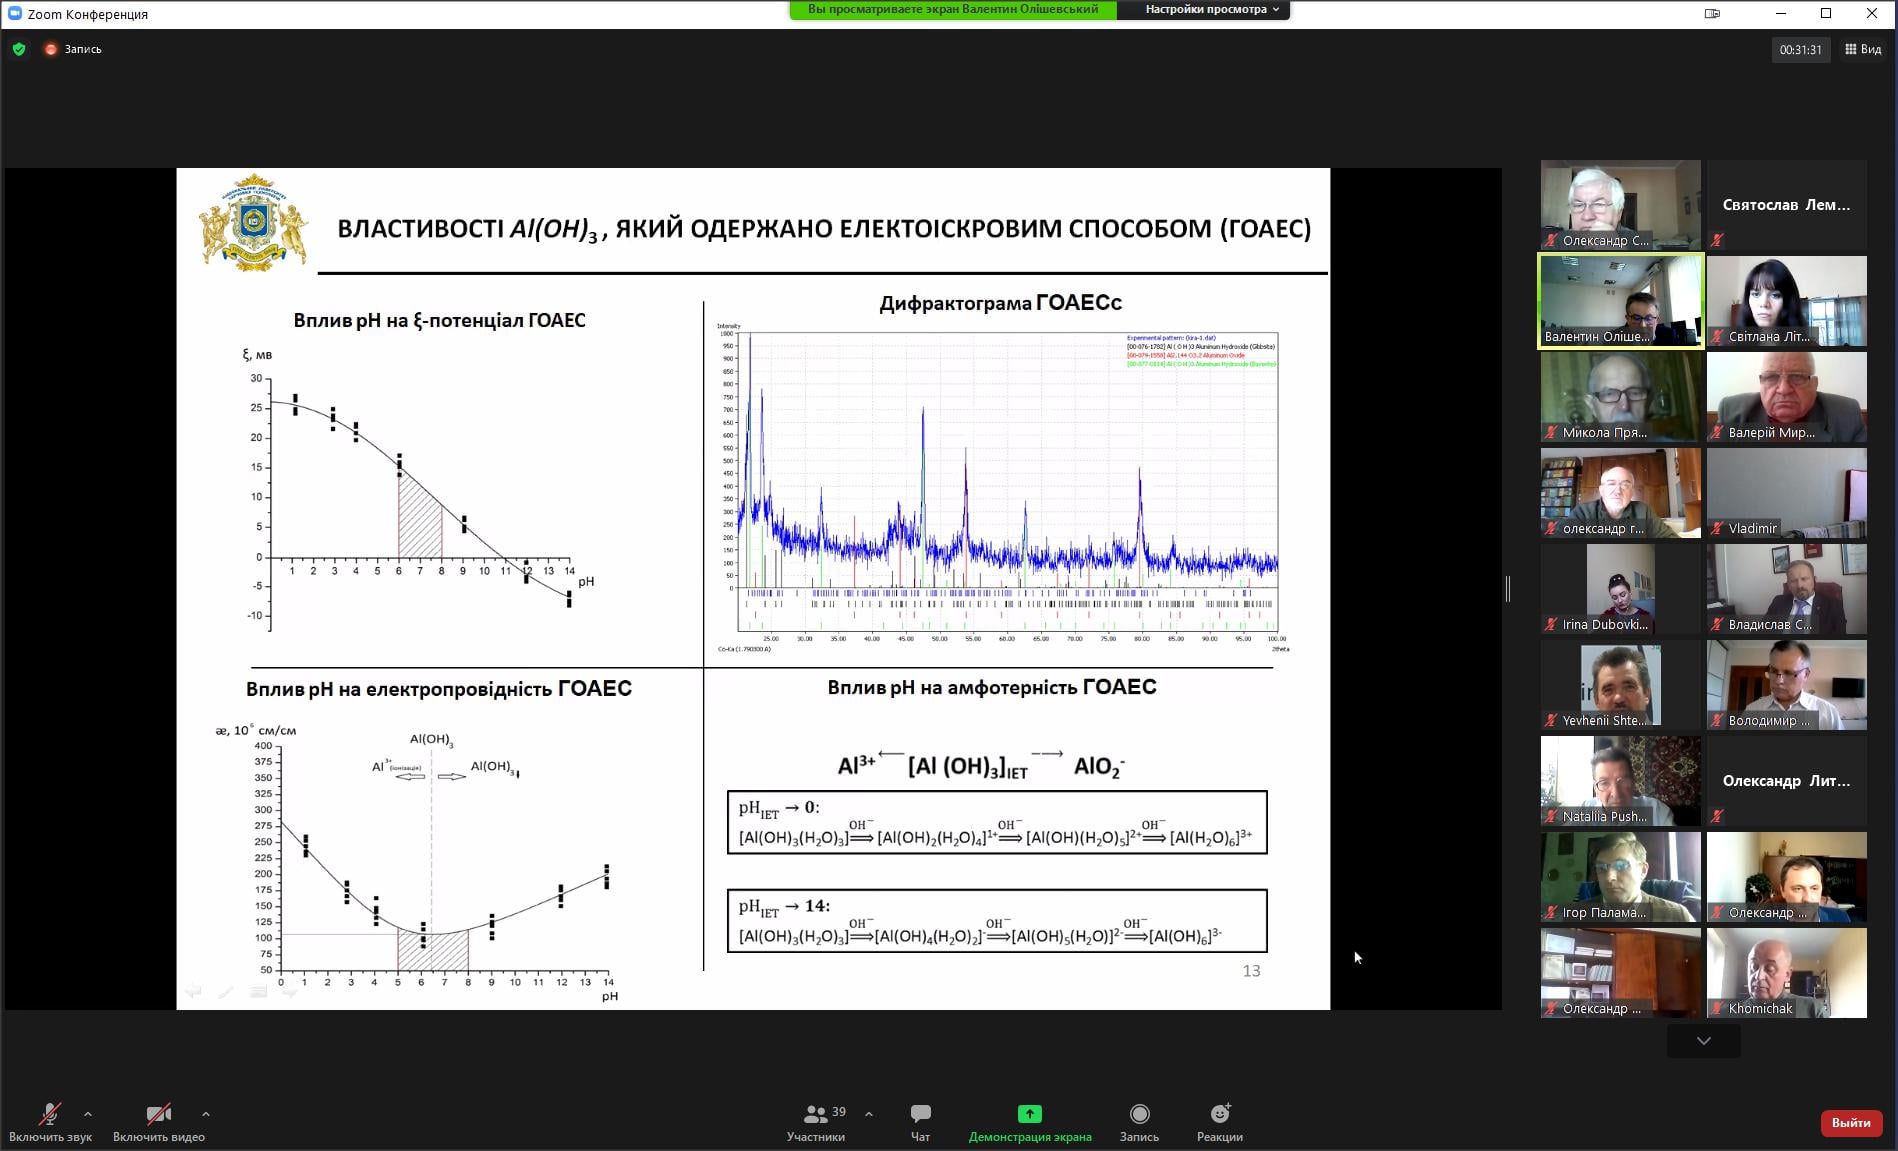Open the Reactions emoji menu

[1219, 1114]
